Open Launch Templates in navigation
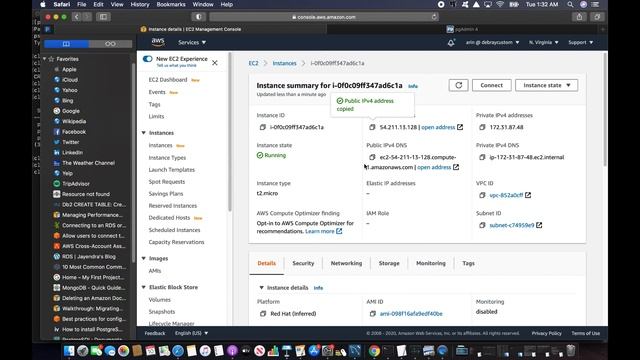 172,170
